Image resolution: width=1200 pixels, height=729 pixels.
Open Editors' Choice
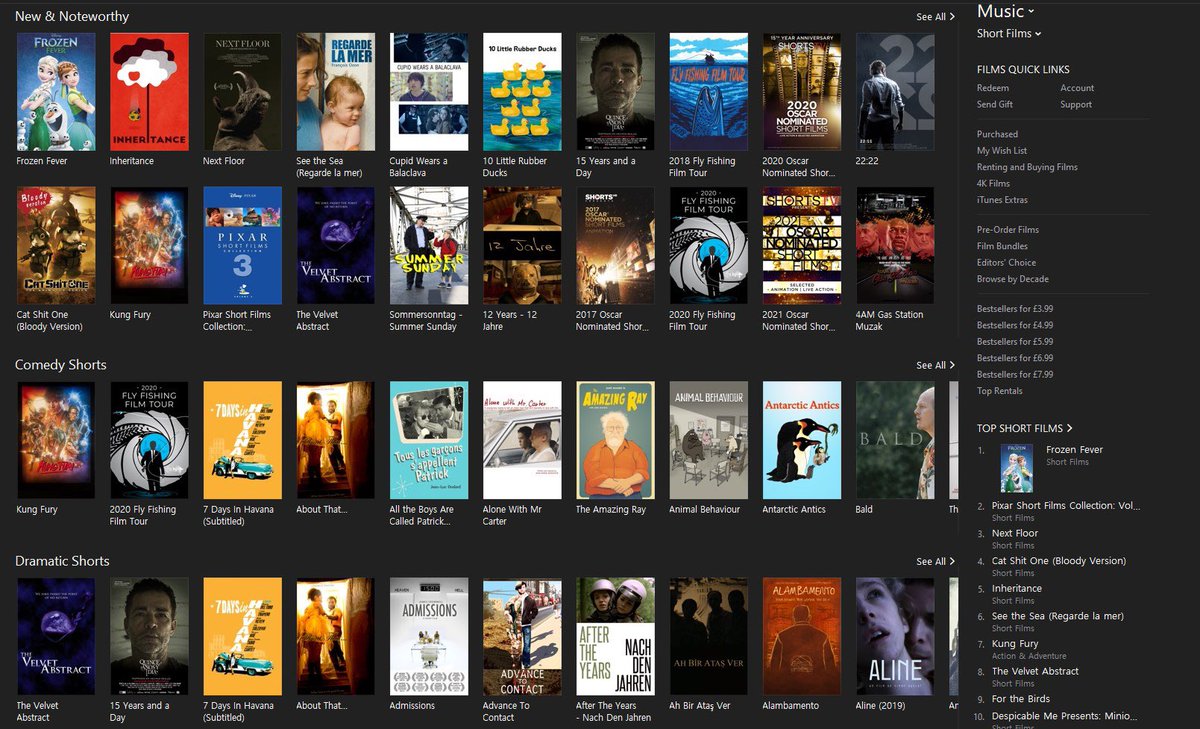(x=1006, y=263)
